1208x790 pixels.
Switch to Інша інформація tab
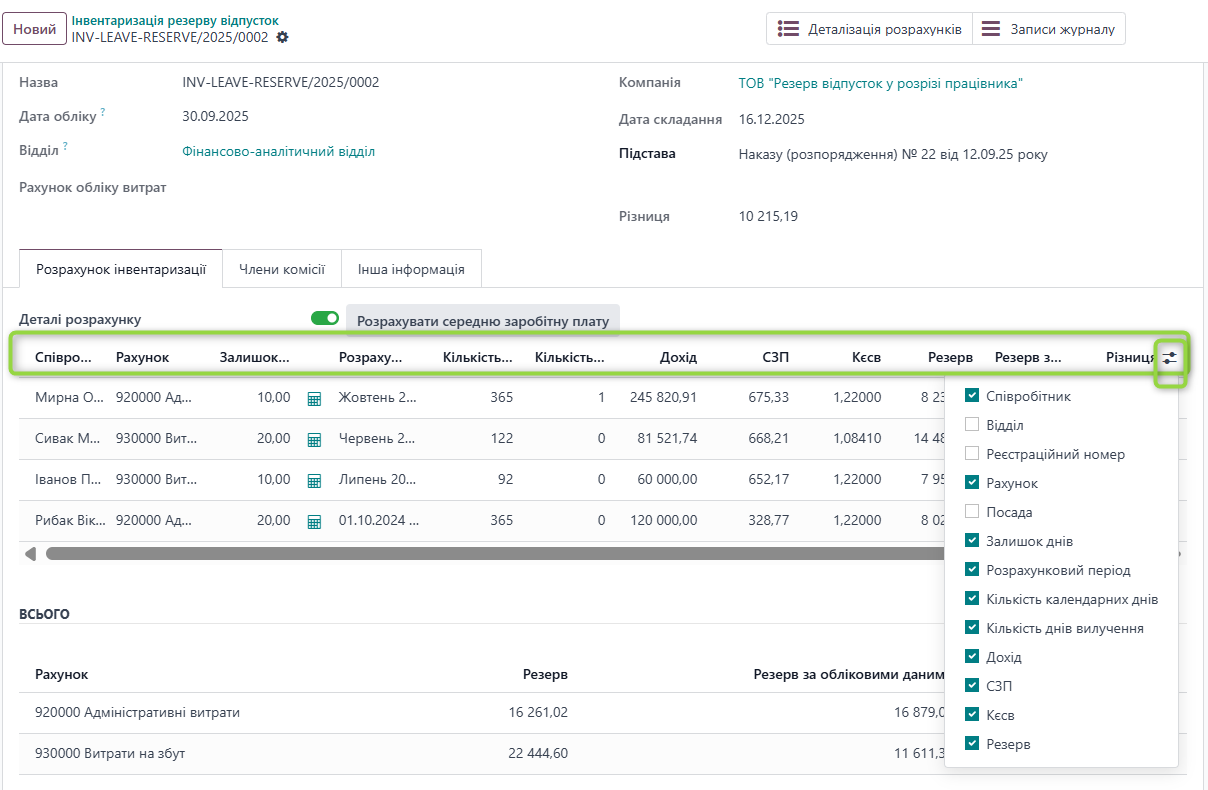tap(411, 269)
